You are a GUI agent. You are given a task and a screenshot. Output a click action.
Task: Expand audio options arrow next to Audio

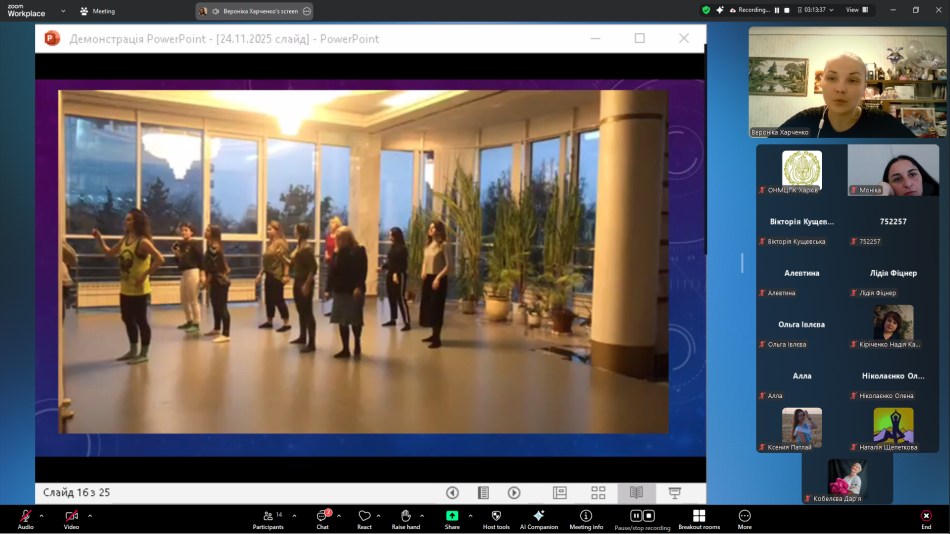[41, 516]
